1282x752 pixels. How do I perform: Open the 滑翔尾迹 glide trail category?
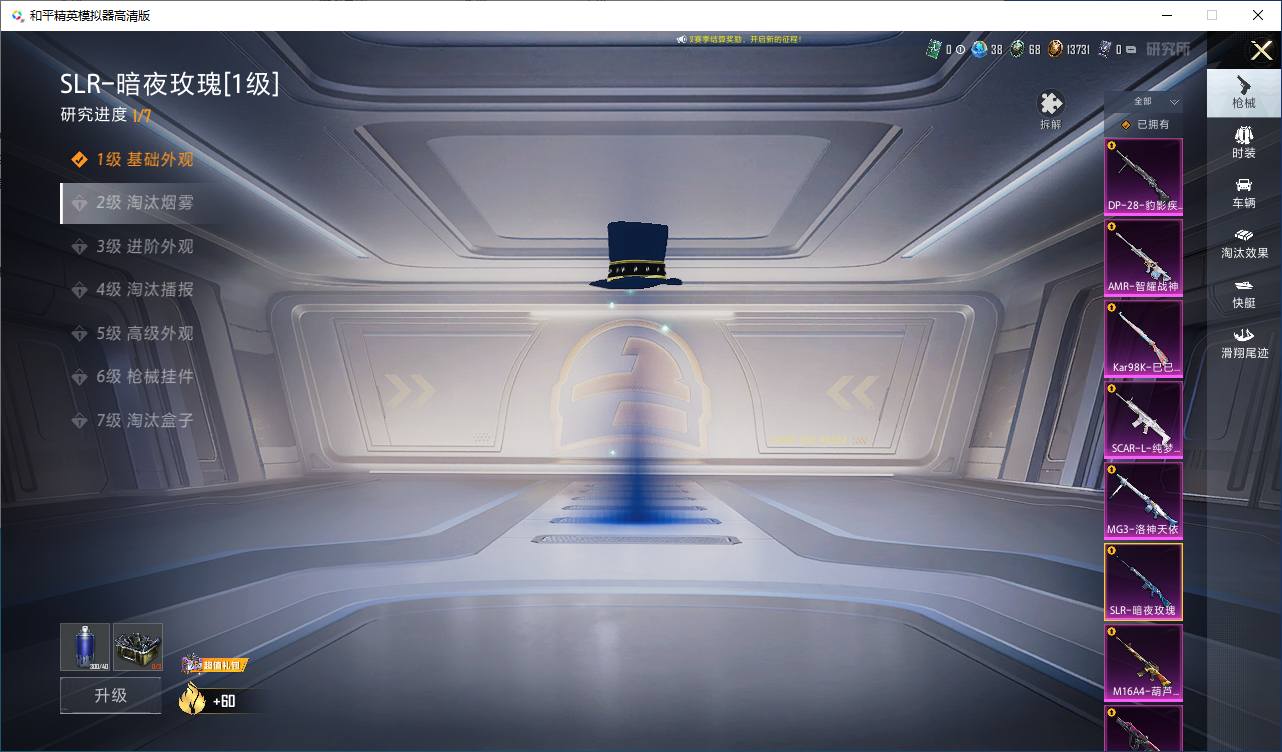pos(1243,342)
